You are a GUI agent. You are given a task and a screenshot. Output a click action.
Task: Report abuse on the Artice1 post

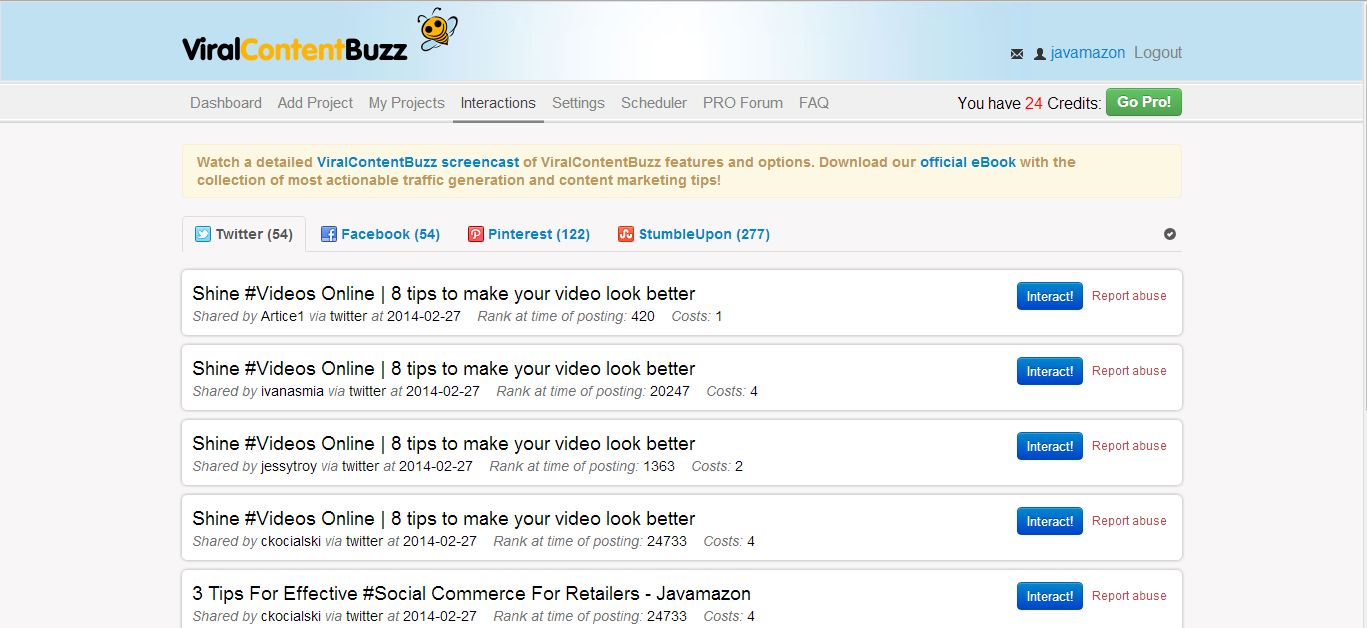(x=1129, y=296)
